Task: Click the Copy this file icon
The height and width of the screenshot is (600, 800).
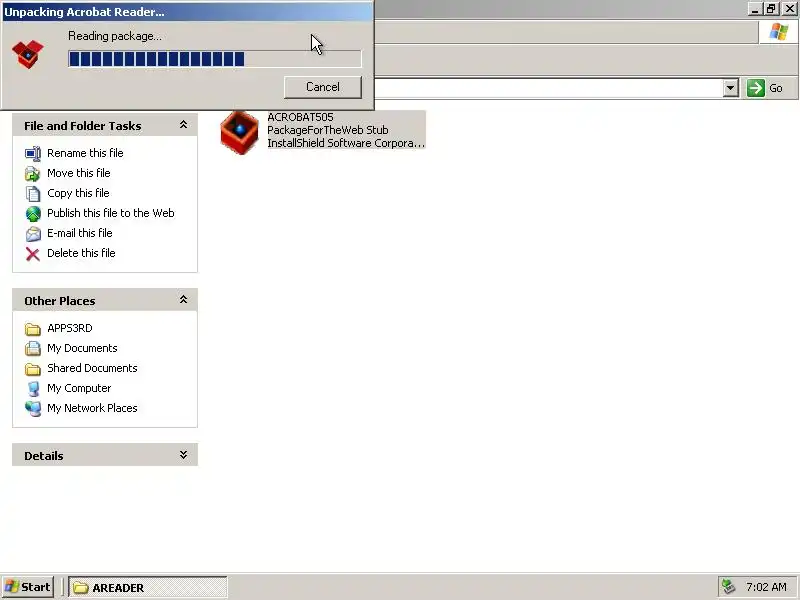Action: [33, 193]
